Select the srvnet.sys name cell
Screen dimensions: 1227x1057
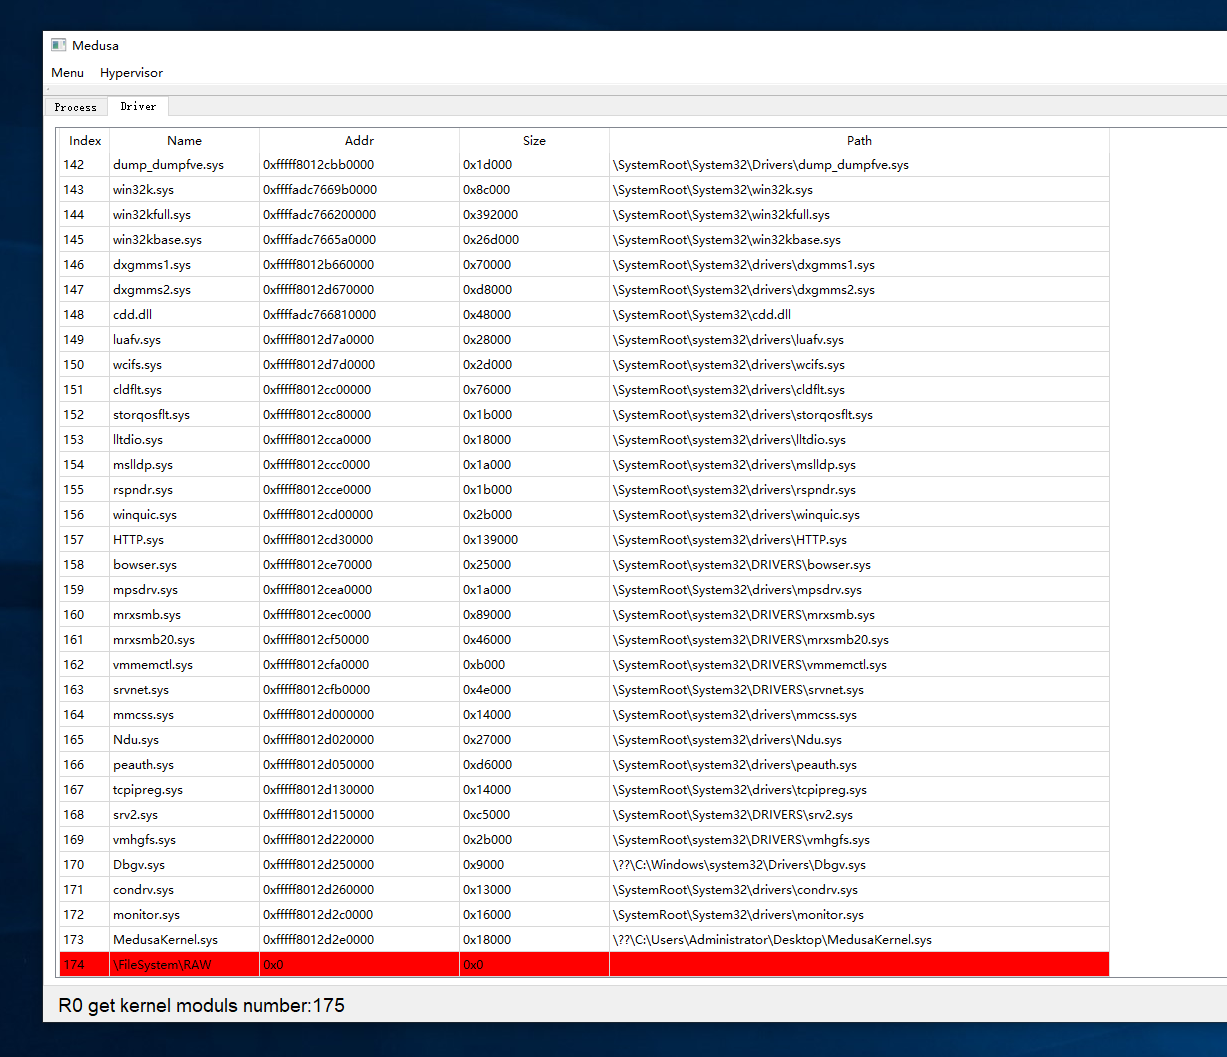pos(185,690)
